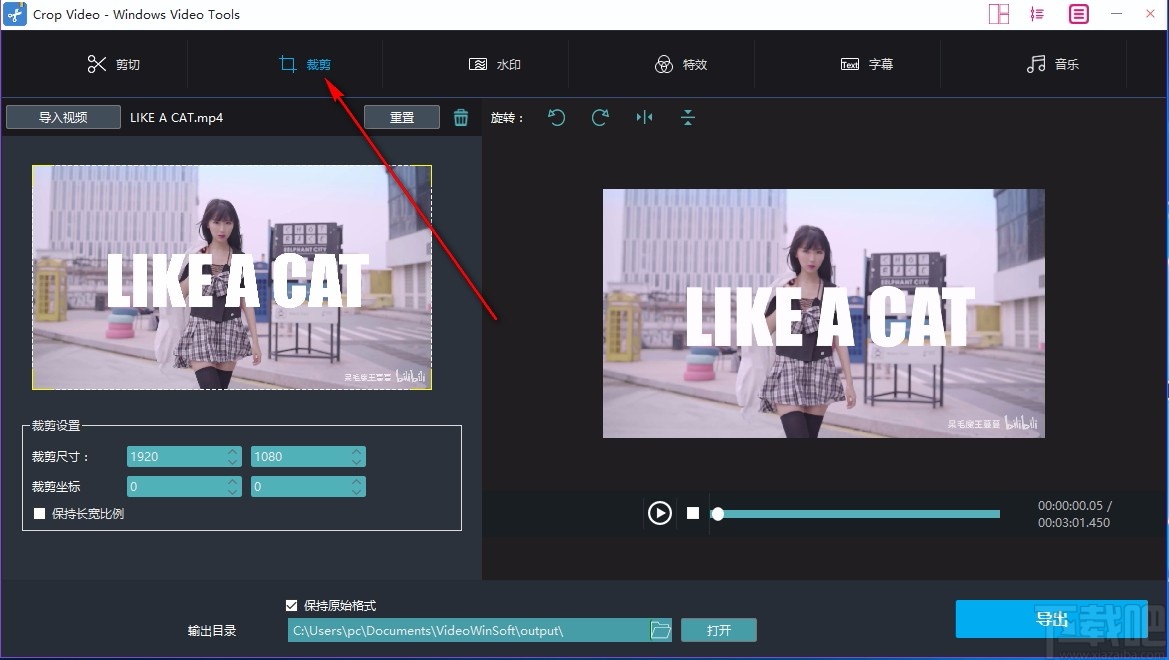Enable 保持长宽比例 aspect ratio lock
The width and height of the screenshot is (1169, 660).
40,513
